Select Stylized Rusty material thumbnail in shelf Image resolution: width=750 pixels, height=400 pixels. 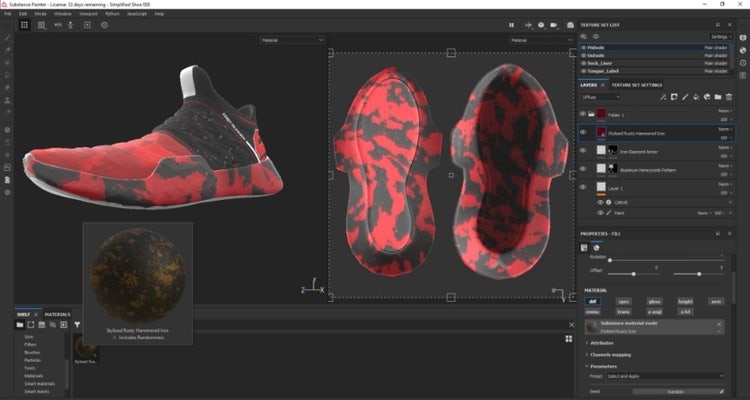pos(87,350)
